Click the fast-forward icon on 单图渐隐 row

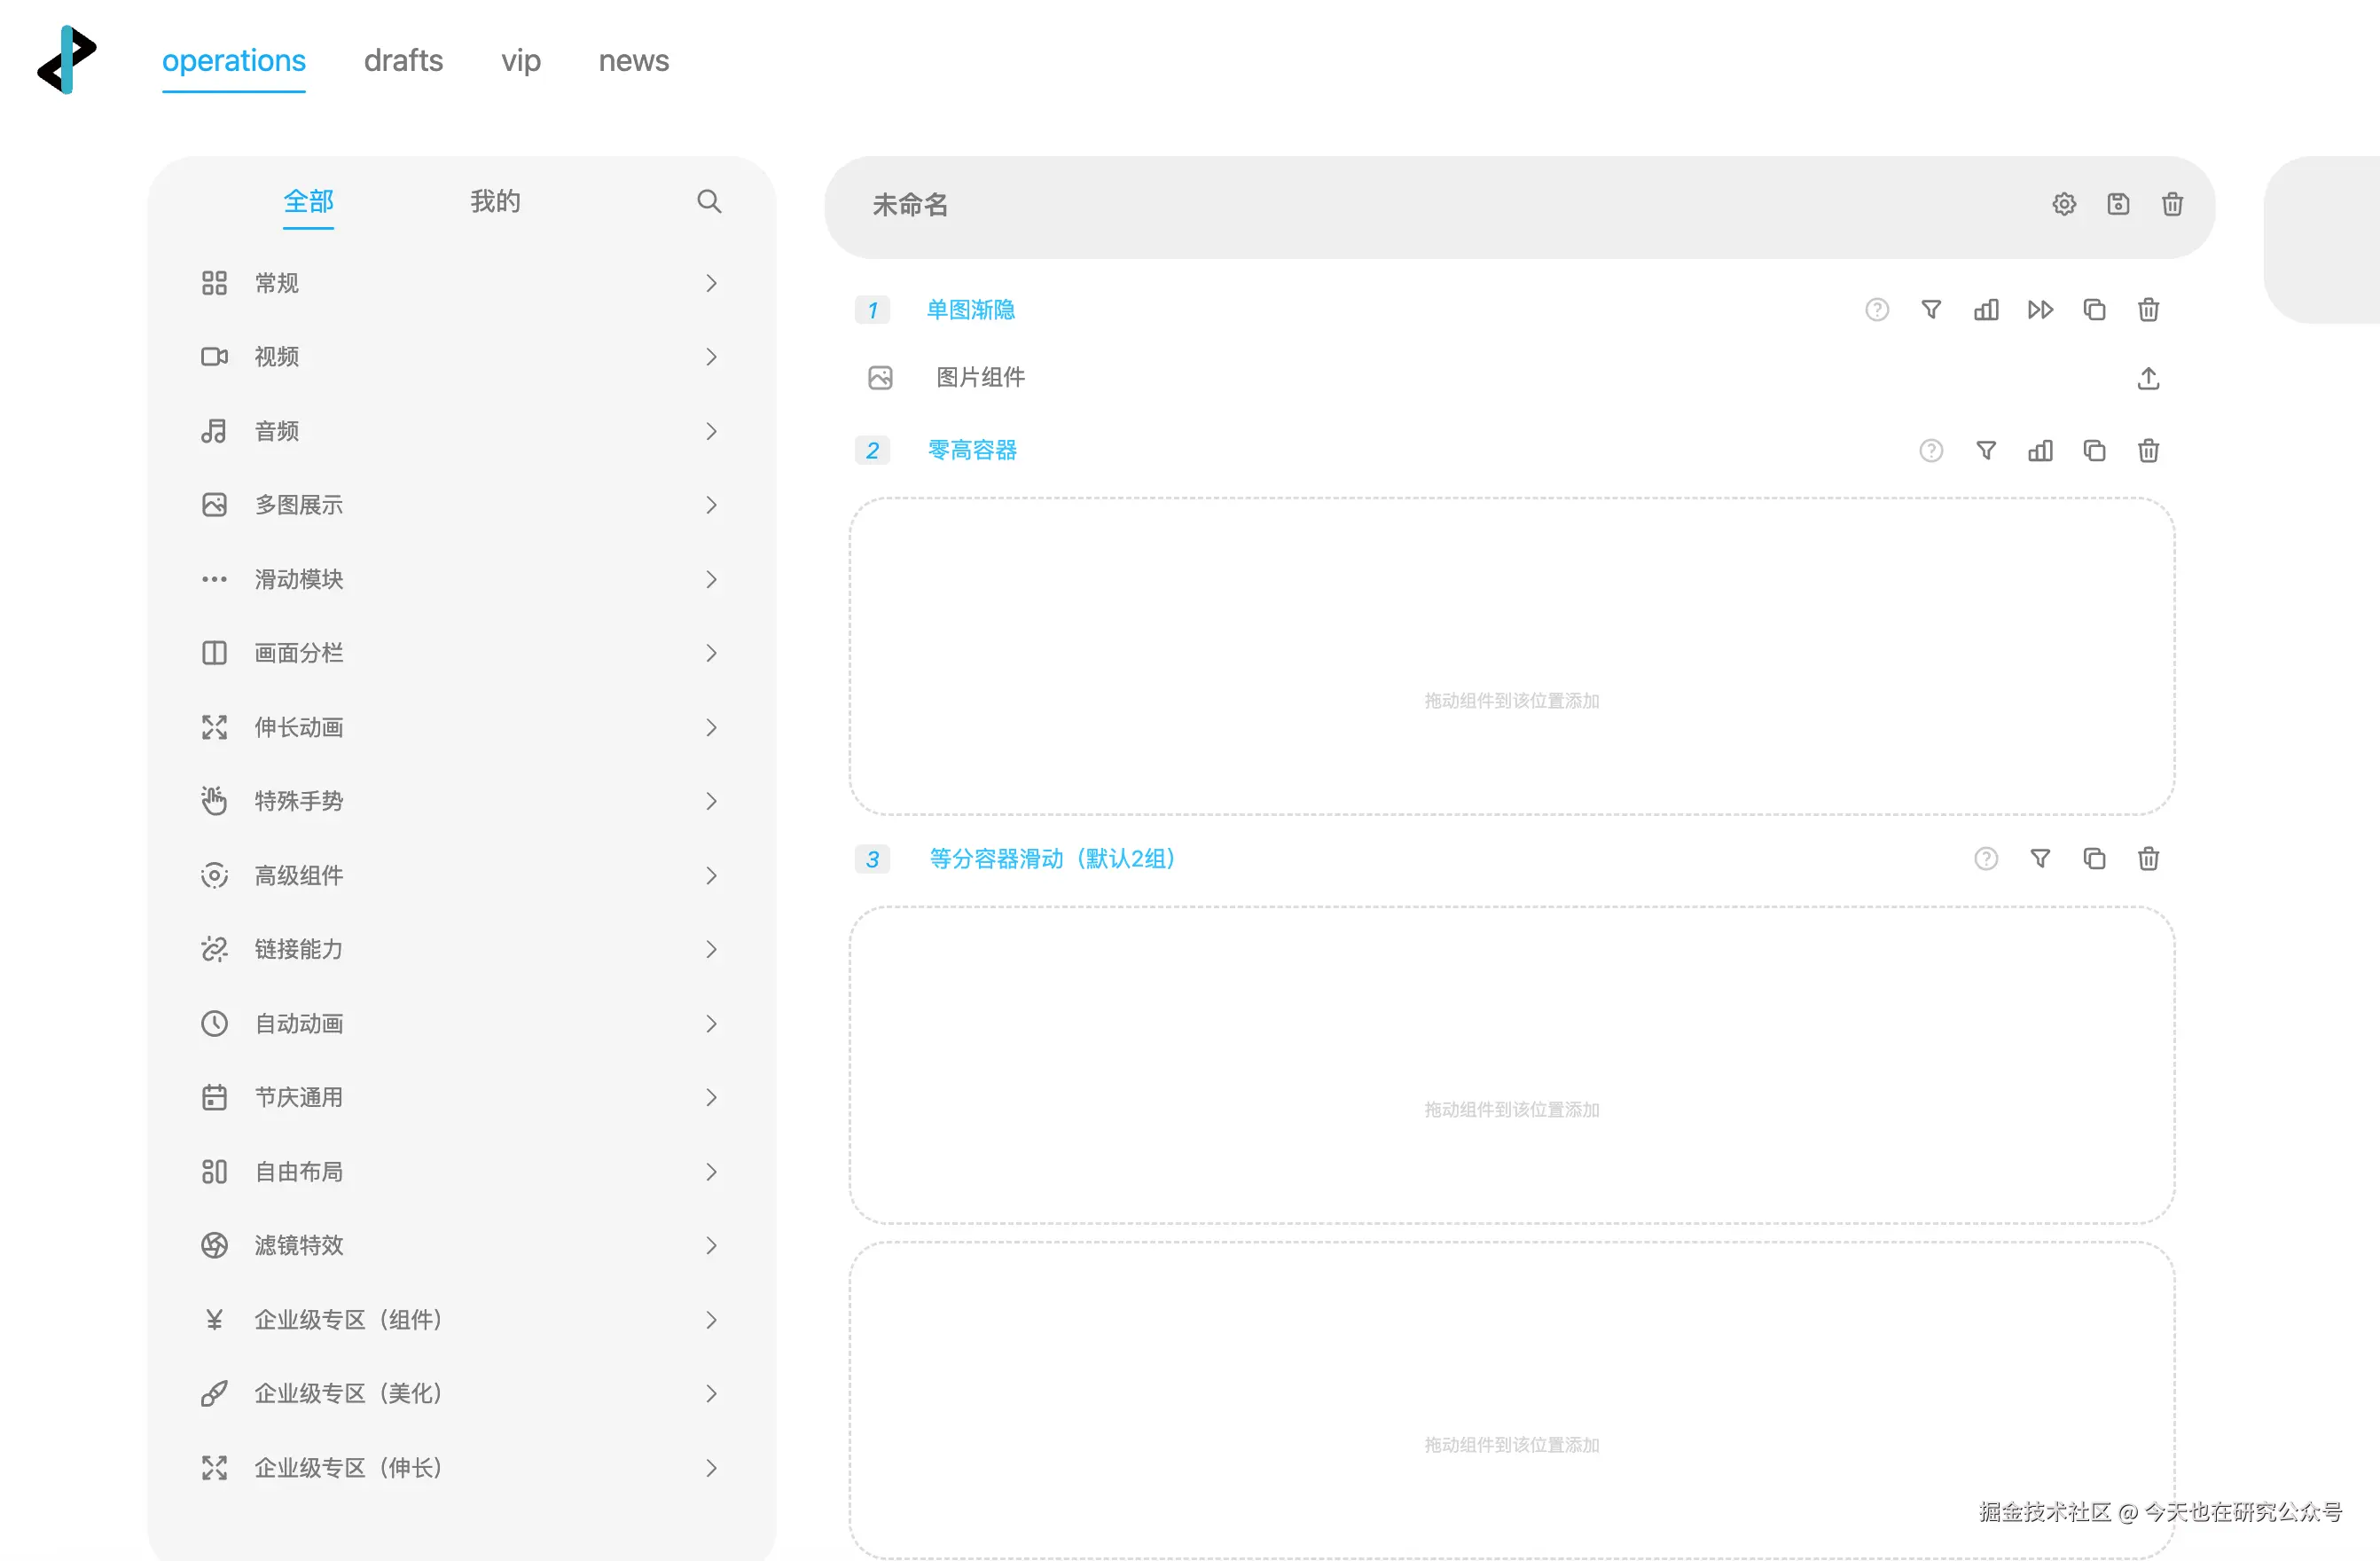[2040, 310]
